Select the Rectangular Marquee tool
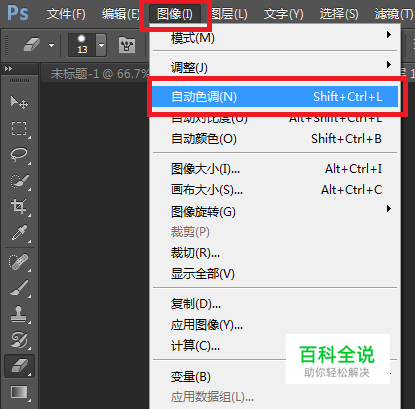Viewport: 415px width, 409px height. [19, 128]
